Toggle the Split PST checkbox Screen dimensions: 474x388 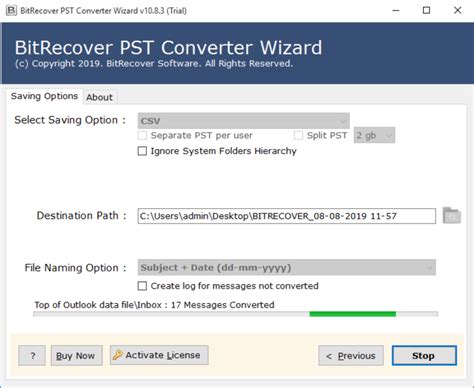(298, 135)
